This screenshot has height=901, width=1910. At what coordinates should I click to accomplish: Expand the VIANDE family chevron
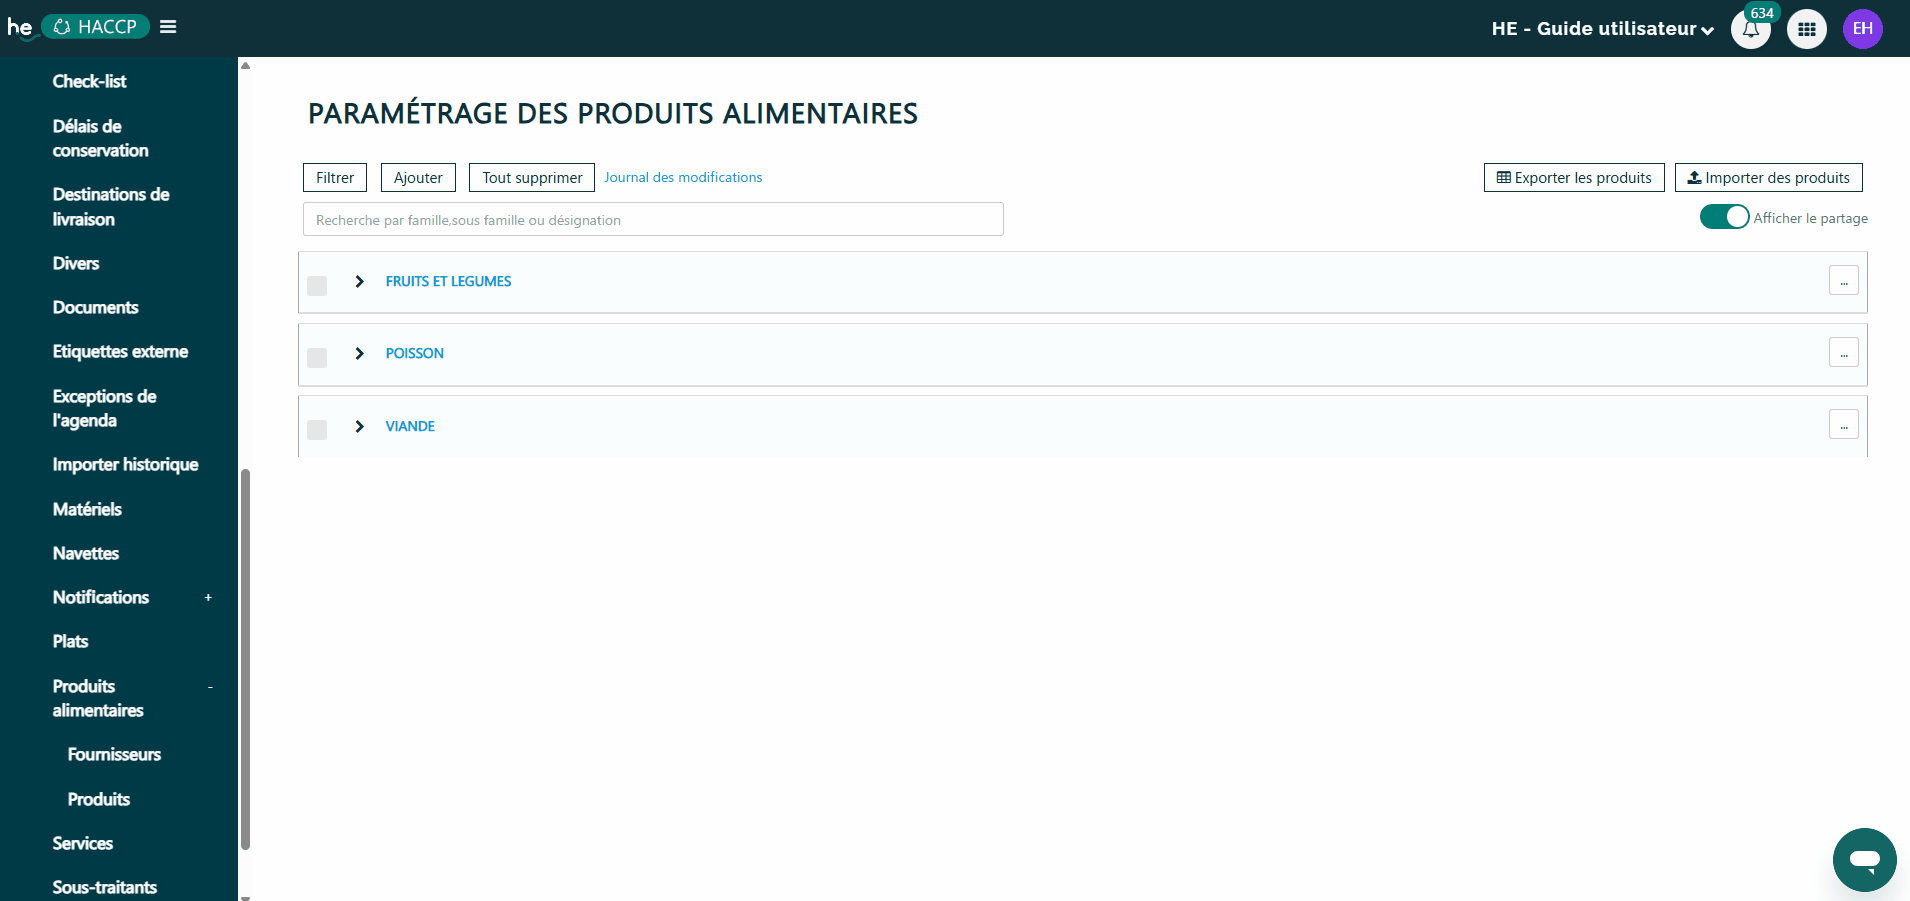[x=360, y=427]
